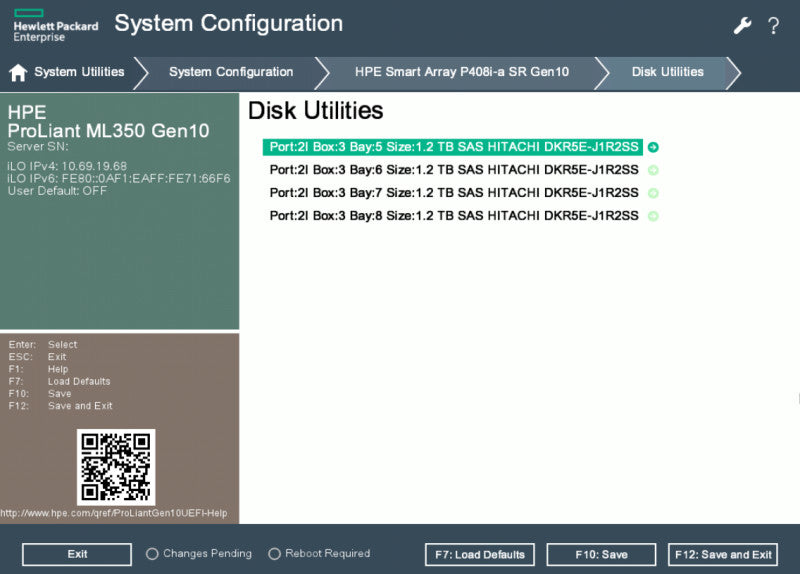Click the Hewlett Packard Enterprise logo
Screen dimensions: 800x574
(56, 26)
